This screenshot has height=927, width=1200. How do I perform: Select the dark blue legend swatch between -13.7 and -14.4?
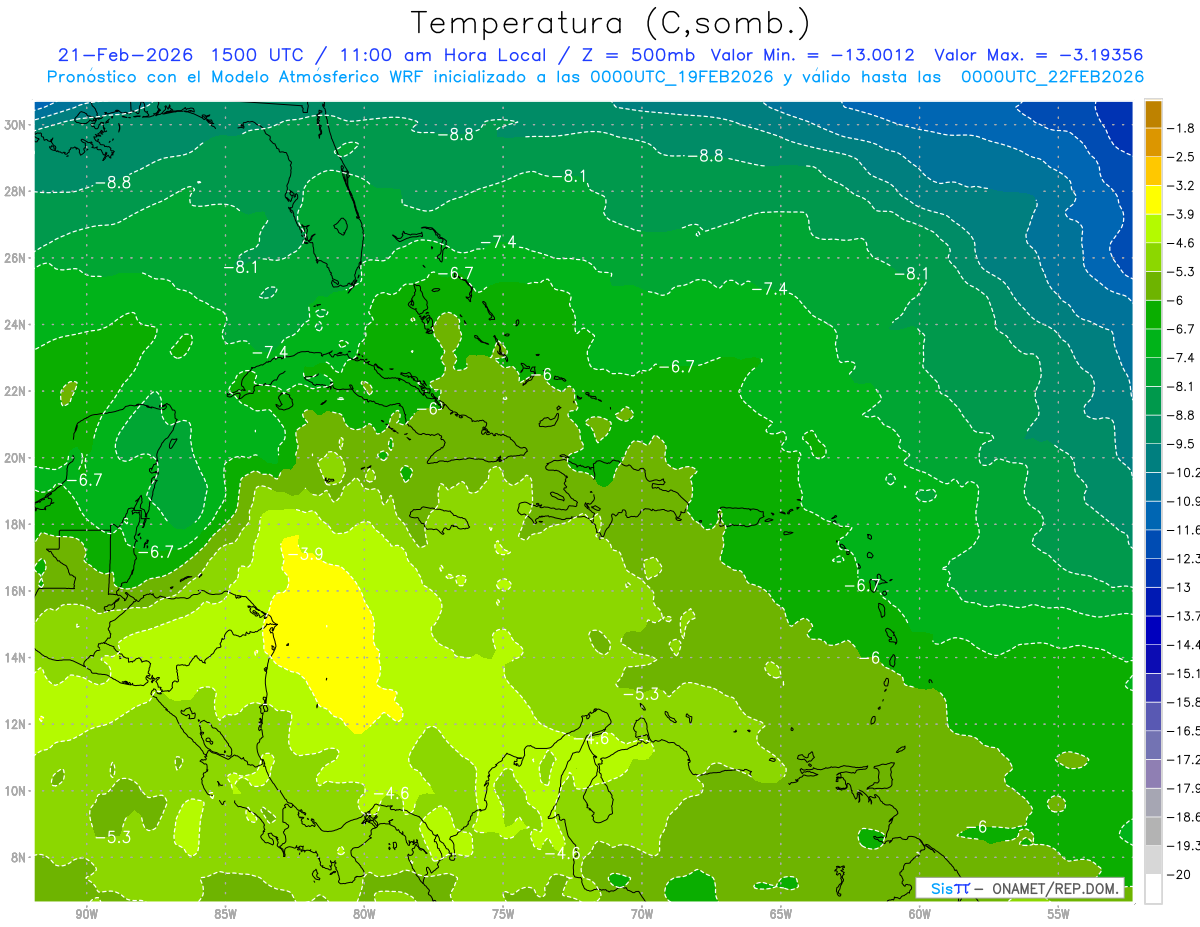pyautogui.click(x=1153, y=630)
